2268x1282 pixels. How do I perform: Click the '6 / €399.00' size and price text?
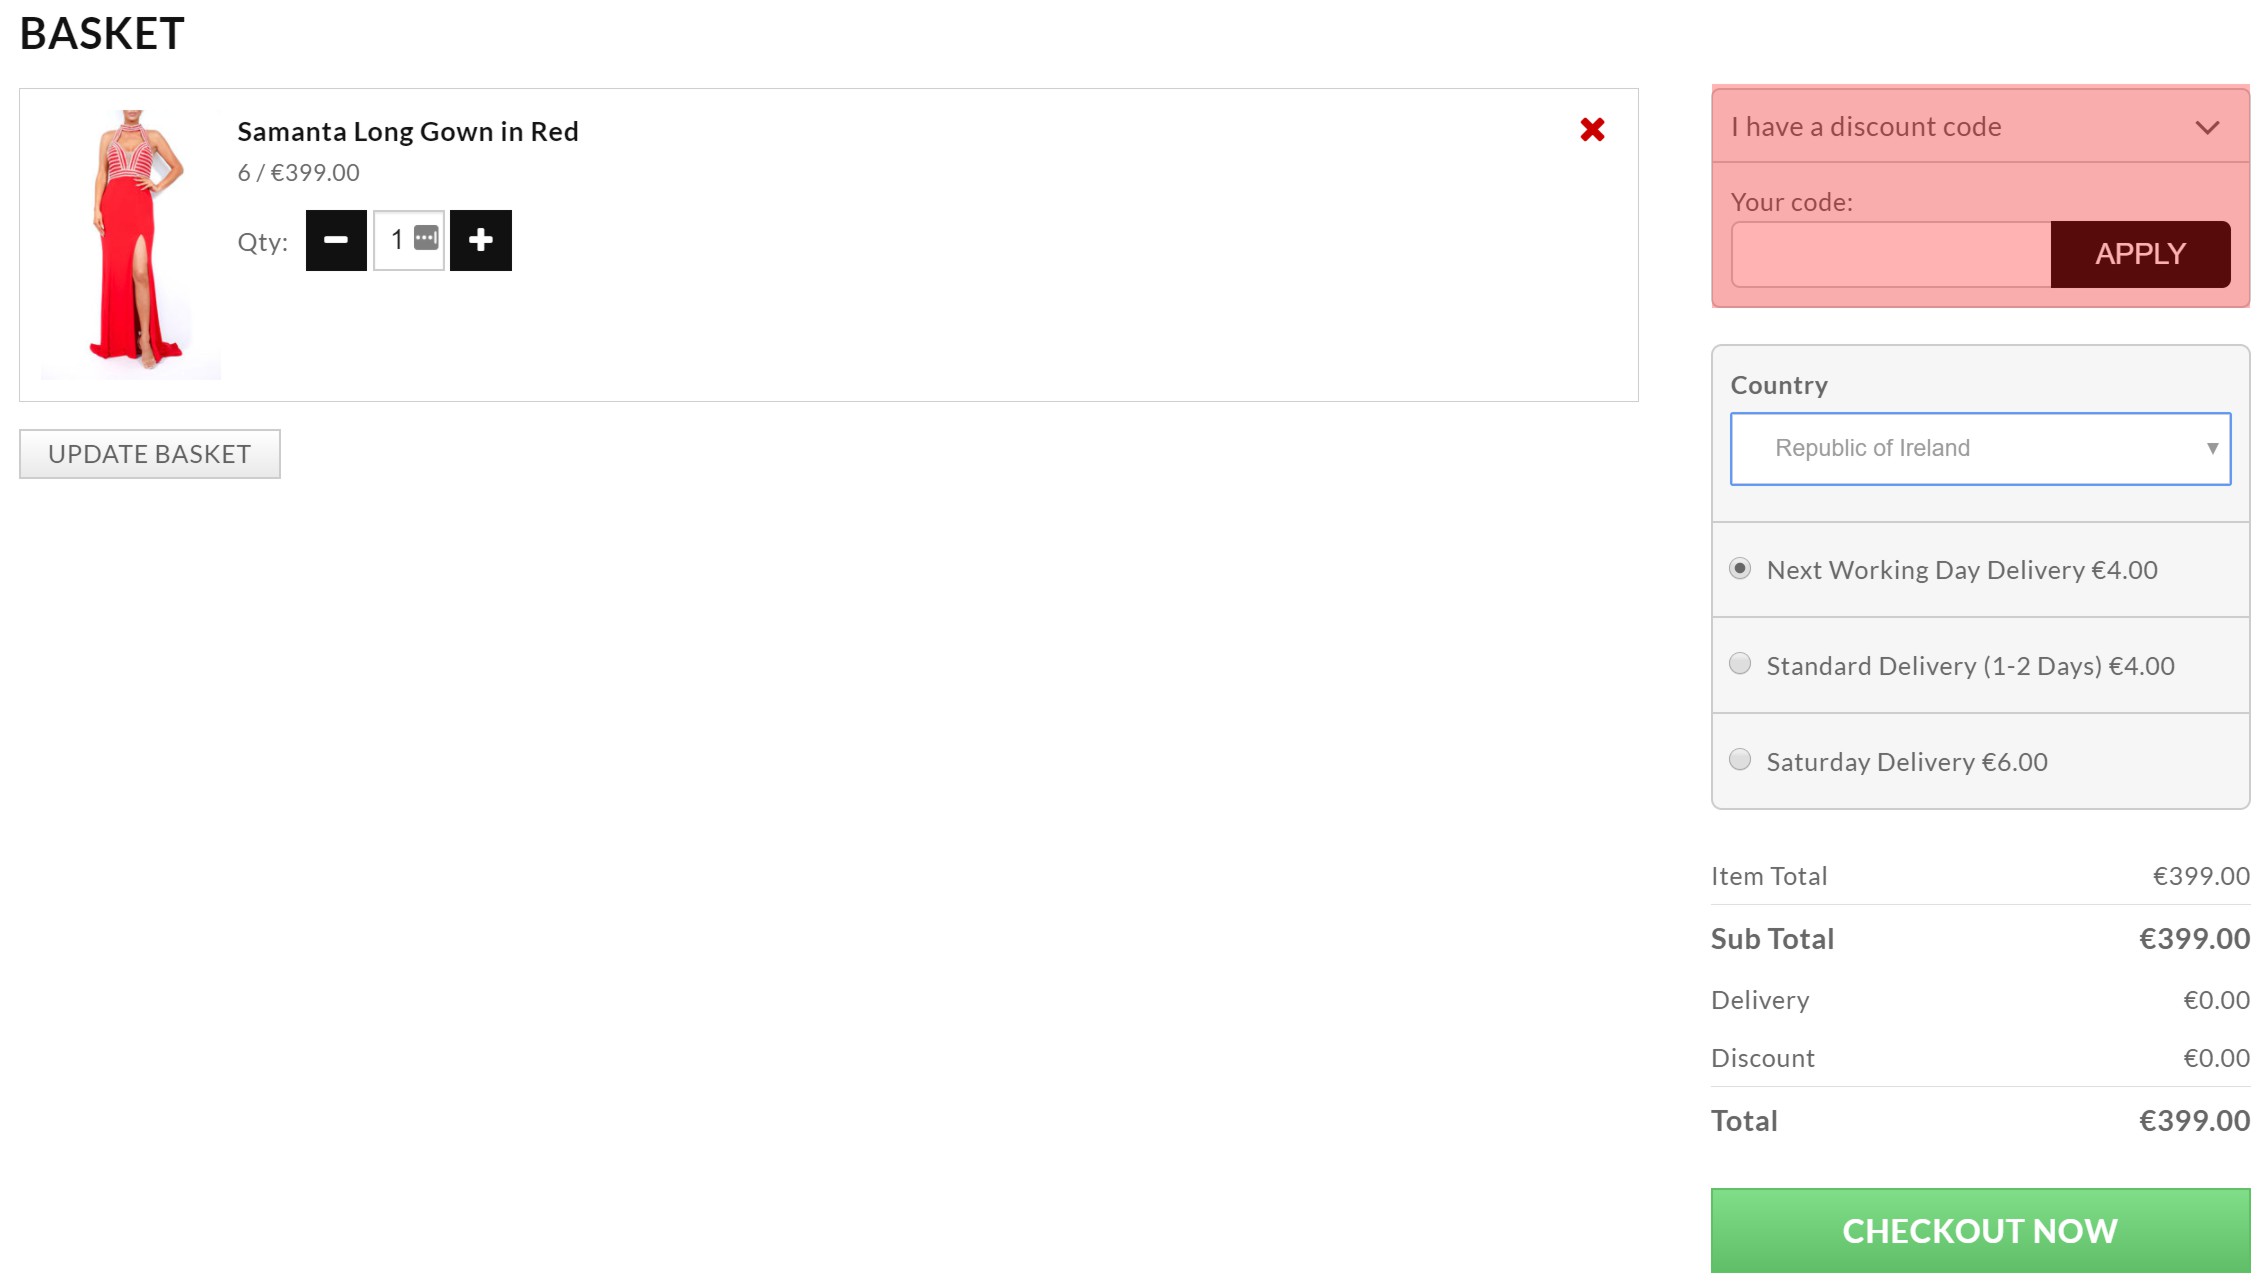coord(298,172)
